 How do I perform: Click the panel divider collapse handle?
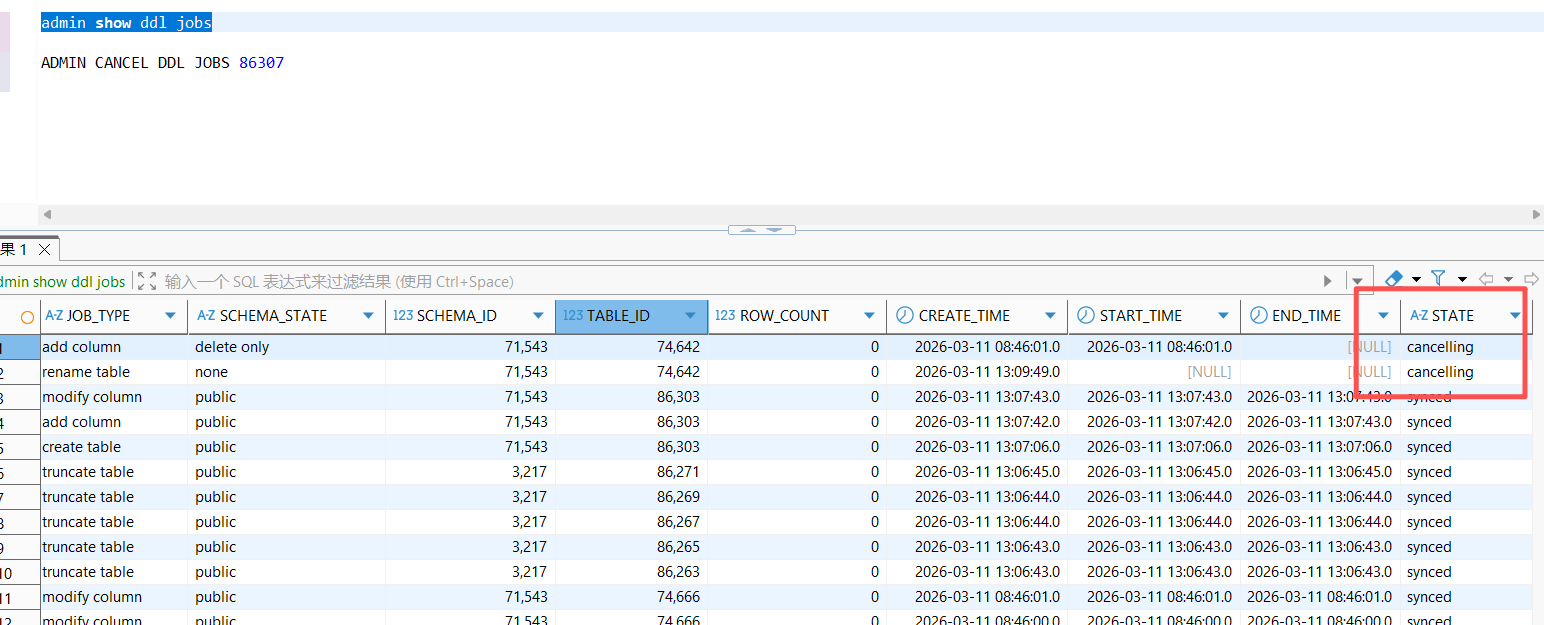[x=762, y=230]
